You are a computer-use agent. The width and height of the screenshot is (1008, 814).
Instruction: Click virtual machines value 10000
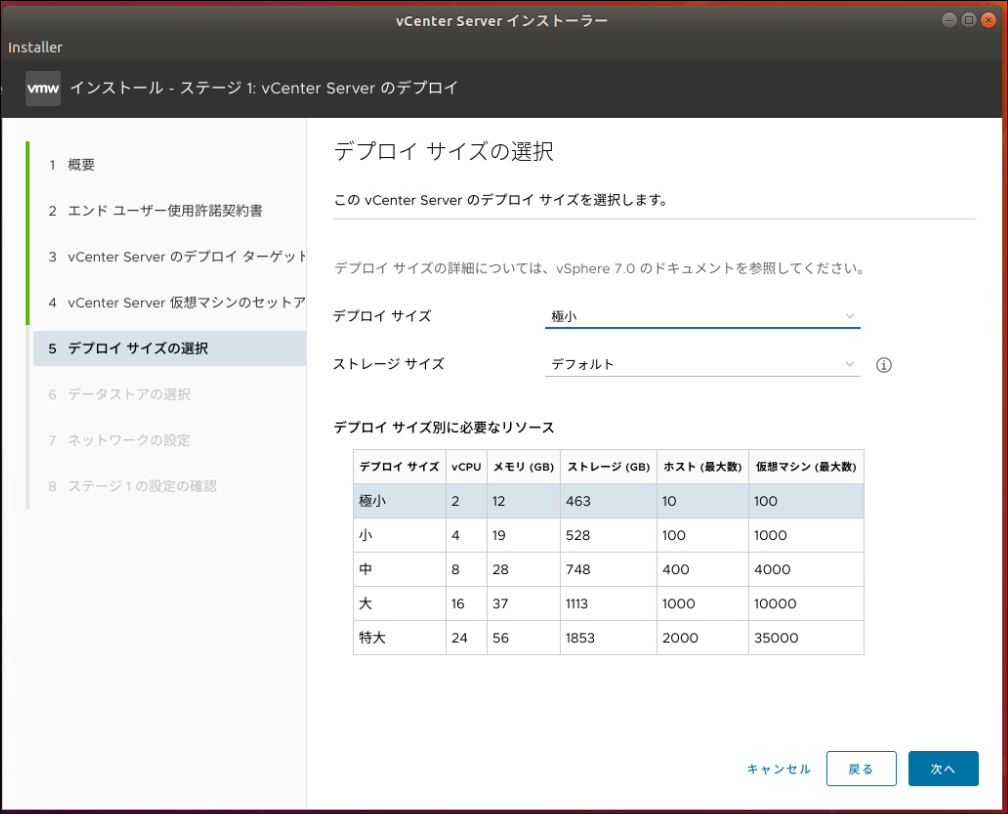[x=775, y=604]
